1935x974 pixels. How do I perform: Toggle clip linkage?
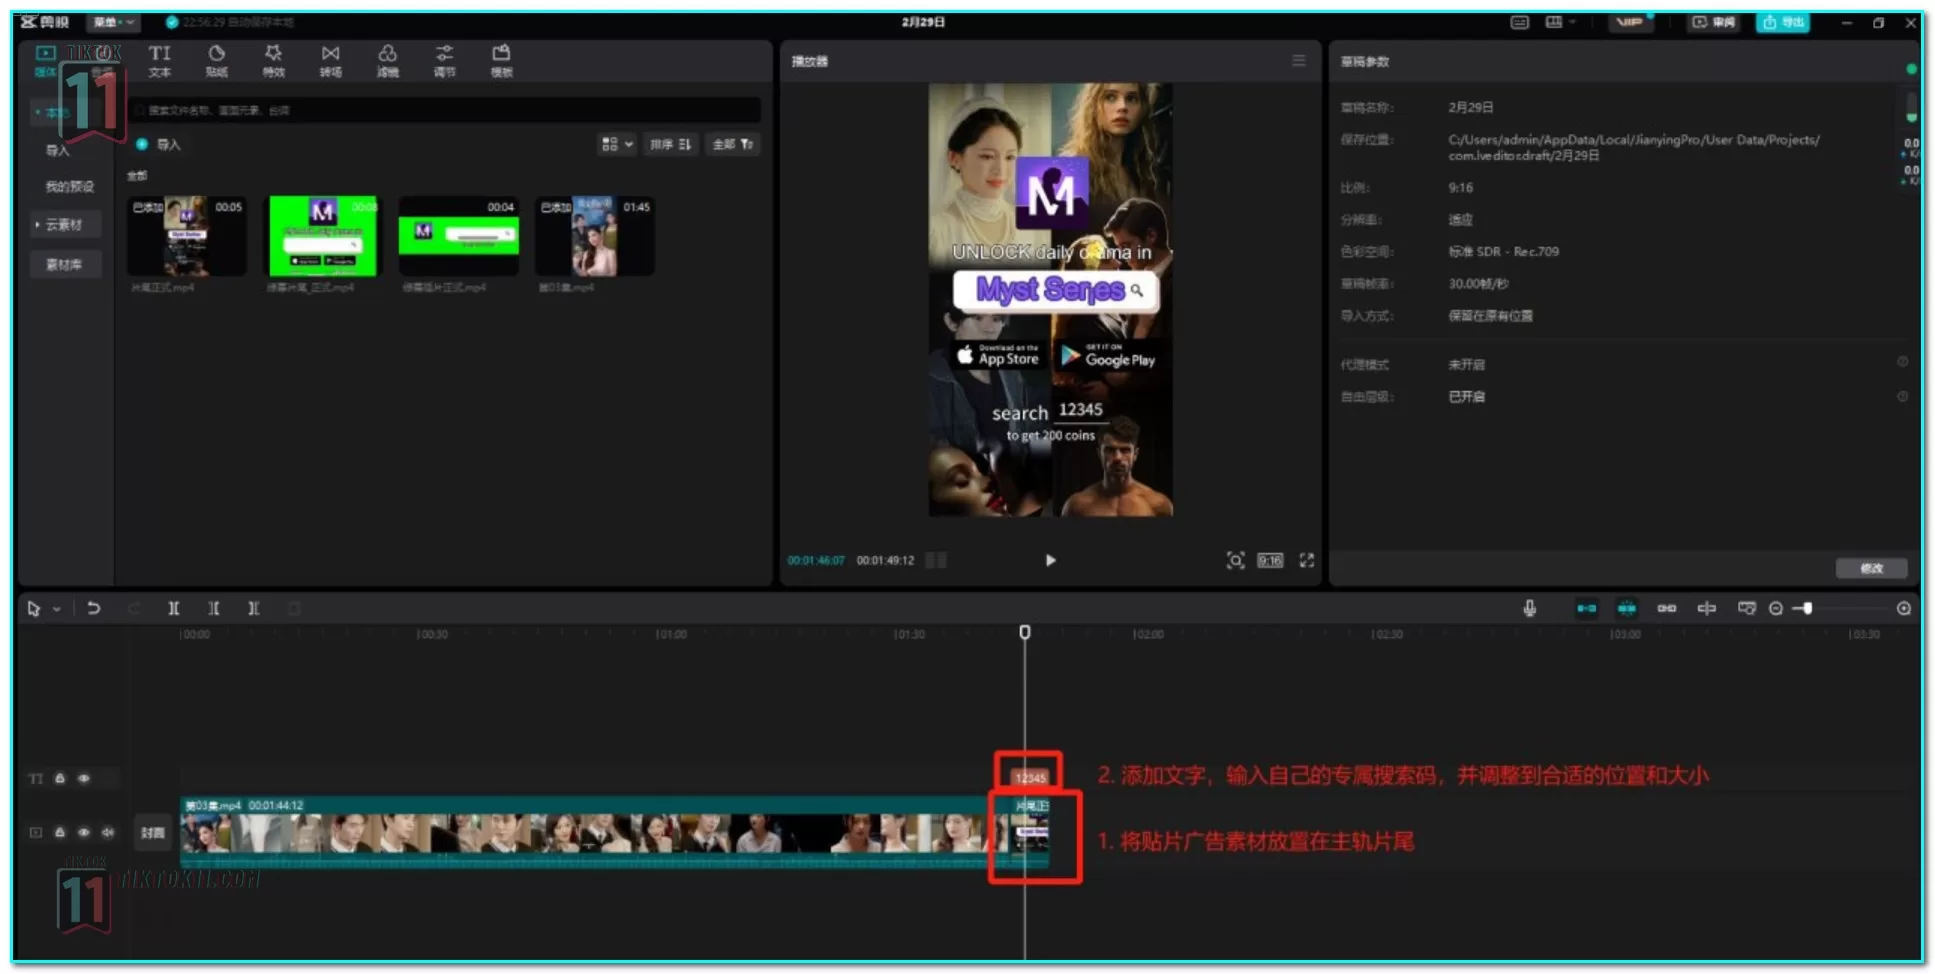pyautogui.click(x=1666, y=608)
